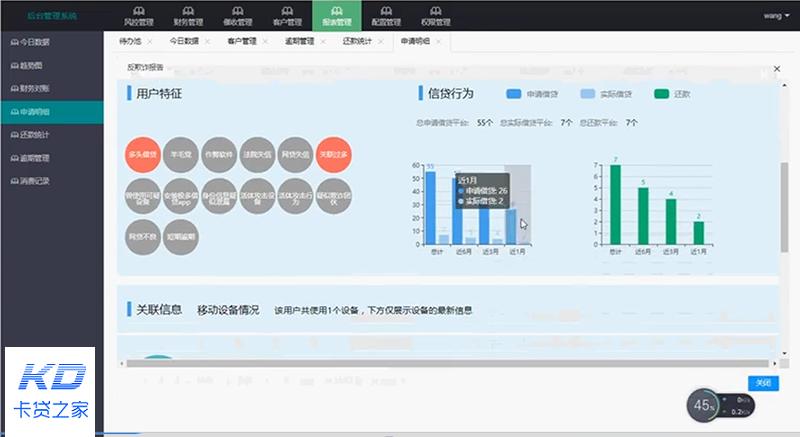The width and height of the screenshot is (800, 437).
Task: Select 申请明细 in the left sidebar
Action: (52, 112)
